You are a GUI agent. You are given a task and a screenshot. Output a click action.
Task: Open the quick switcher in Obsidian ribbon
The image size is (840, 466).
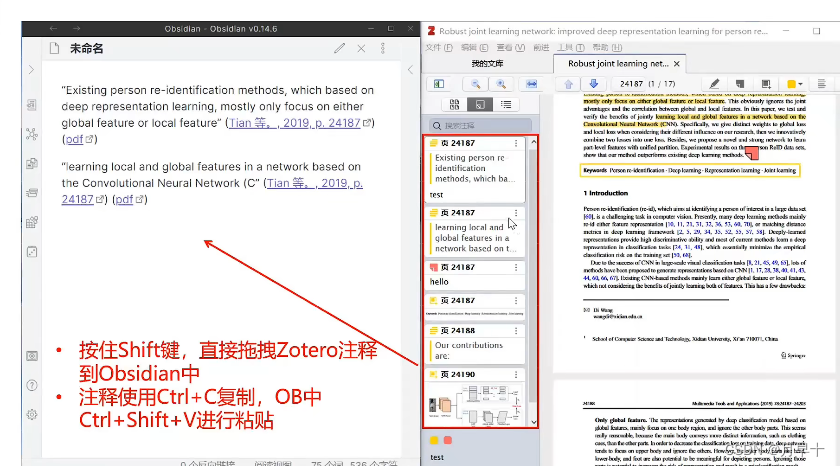coord(32,104)
